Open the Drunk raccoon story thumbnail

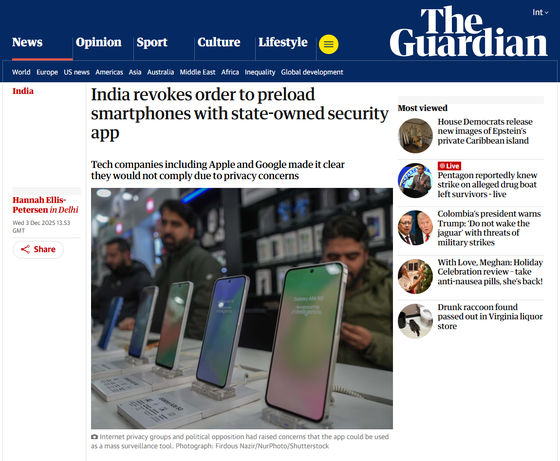click(x=415, y=321)
